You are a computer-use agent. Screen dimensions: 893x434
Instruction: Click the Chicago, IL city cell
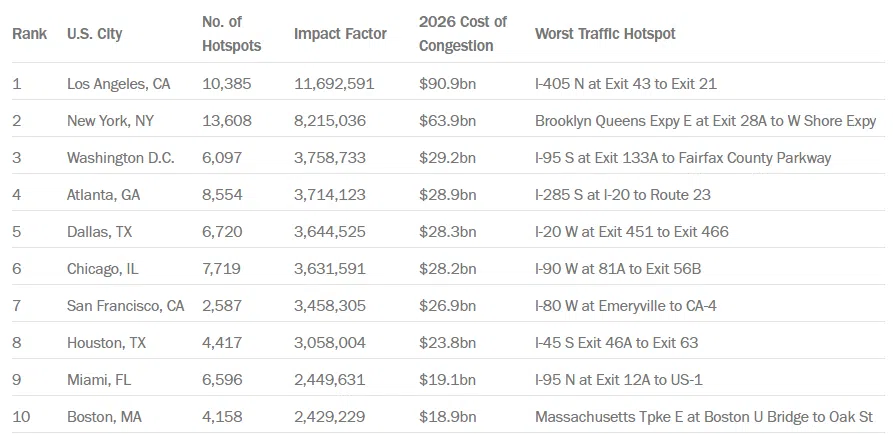pyautogui.click(x=104, y=269)
